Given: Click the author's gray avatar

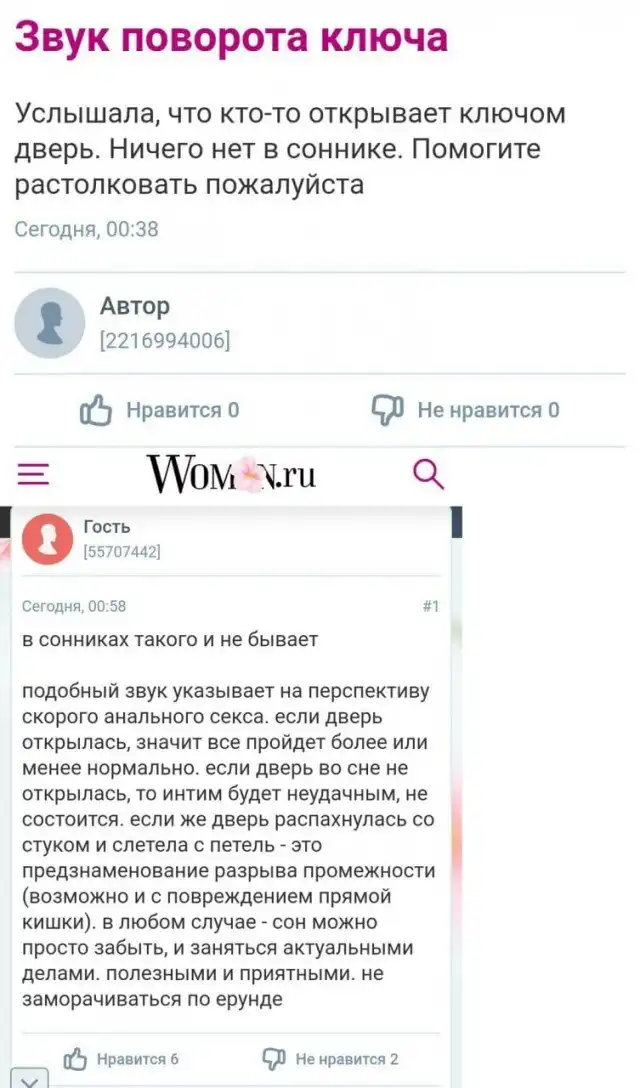Looking at the screenshot, I should 49,323.
